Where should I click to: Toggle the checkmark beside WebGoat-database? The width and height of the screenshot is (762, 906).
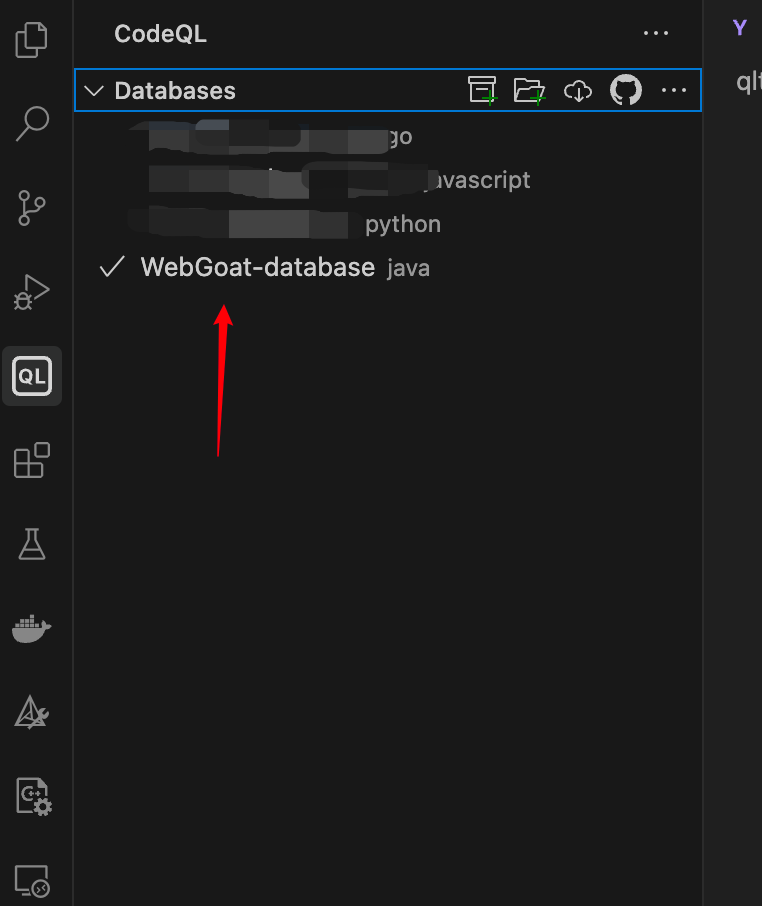(112, 267)
